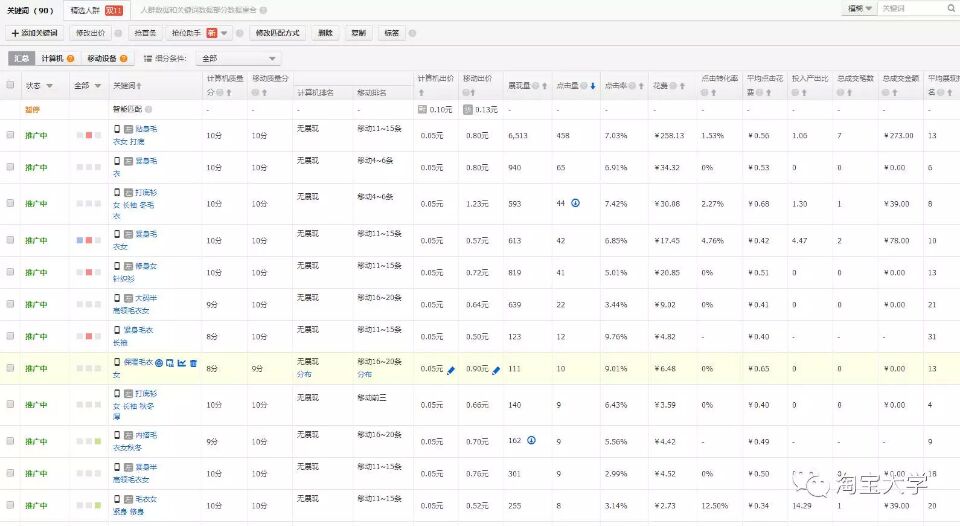The width and height of the screenshot is (960, 526).
Task: Check the row with 613 impressions
Action: (x=10, y=240)
